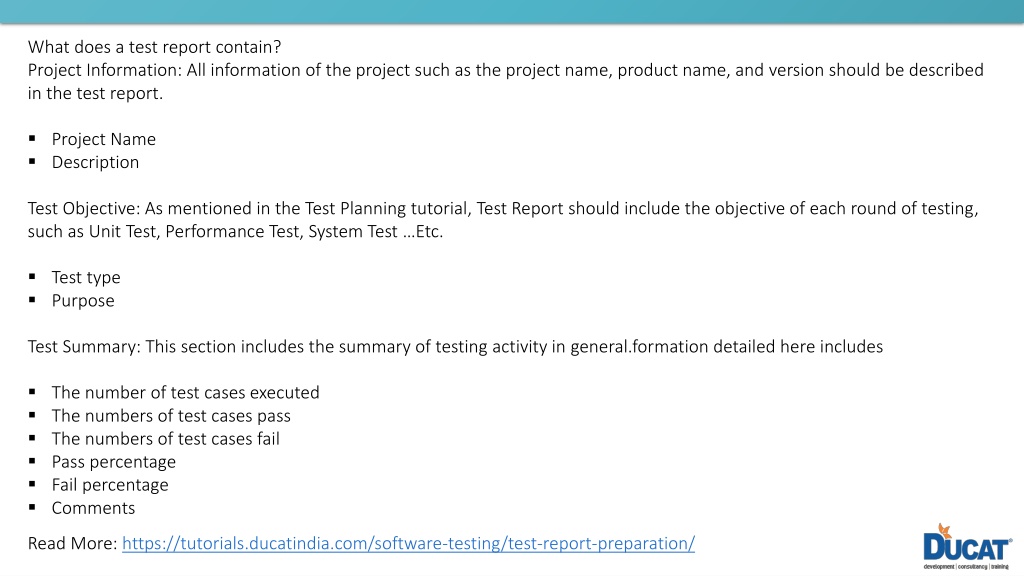
Task: Click the 'Test type' bullet item
Action: coord(86,278)
